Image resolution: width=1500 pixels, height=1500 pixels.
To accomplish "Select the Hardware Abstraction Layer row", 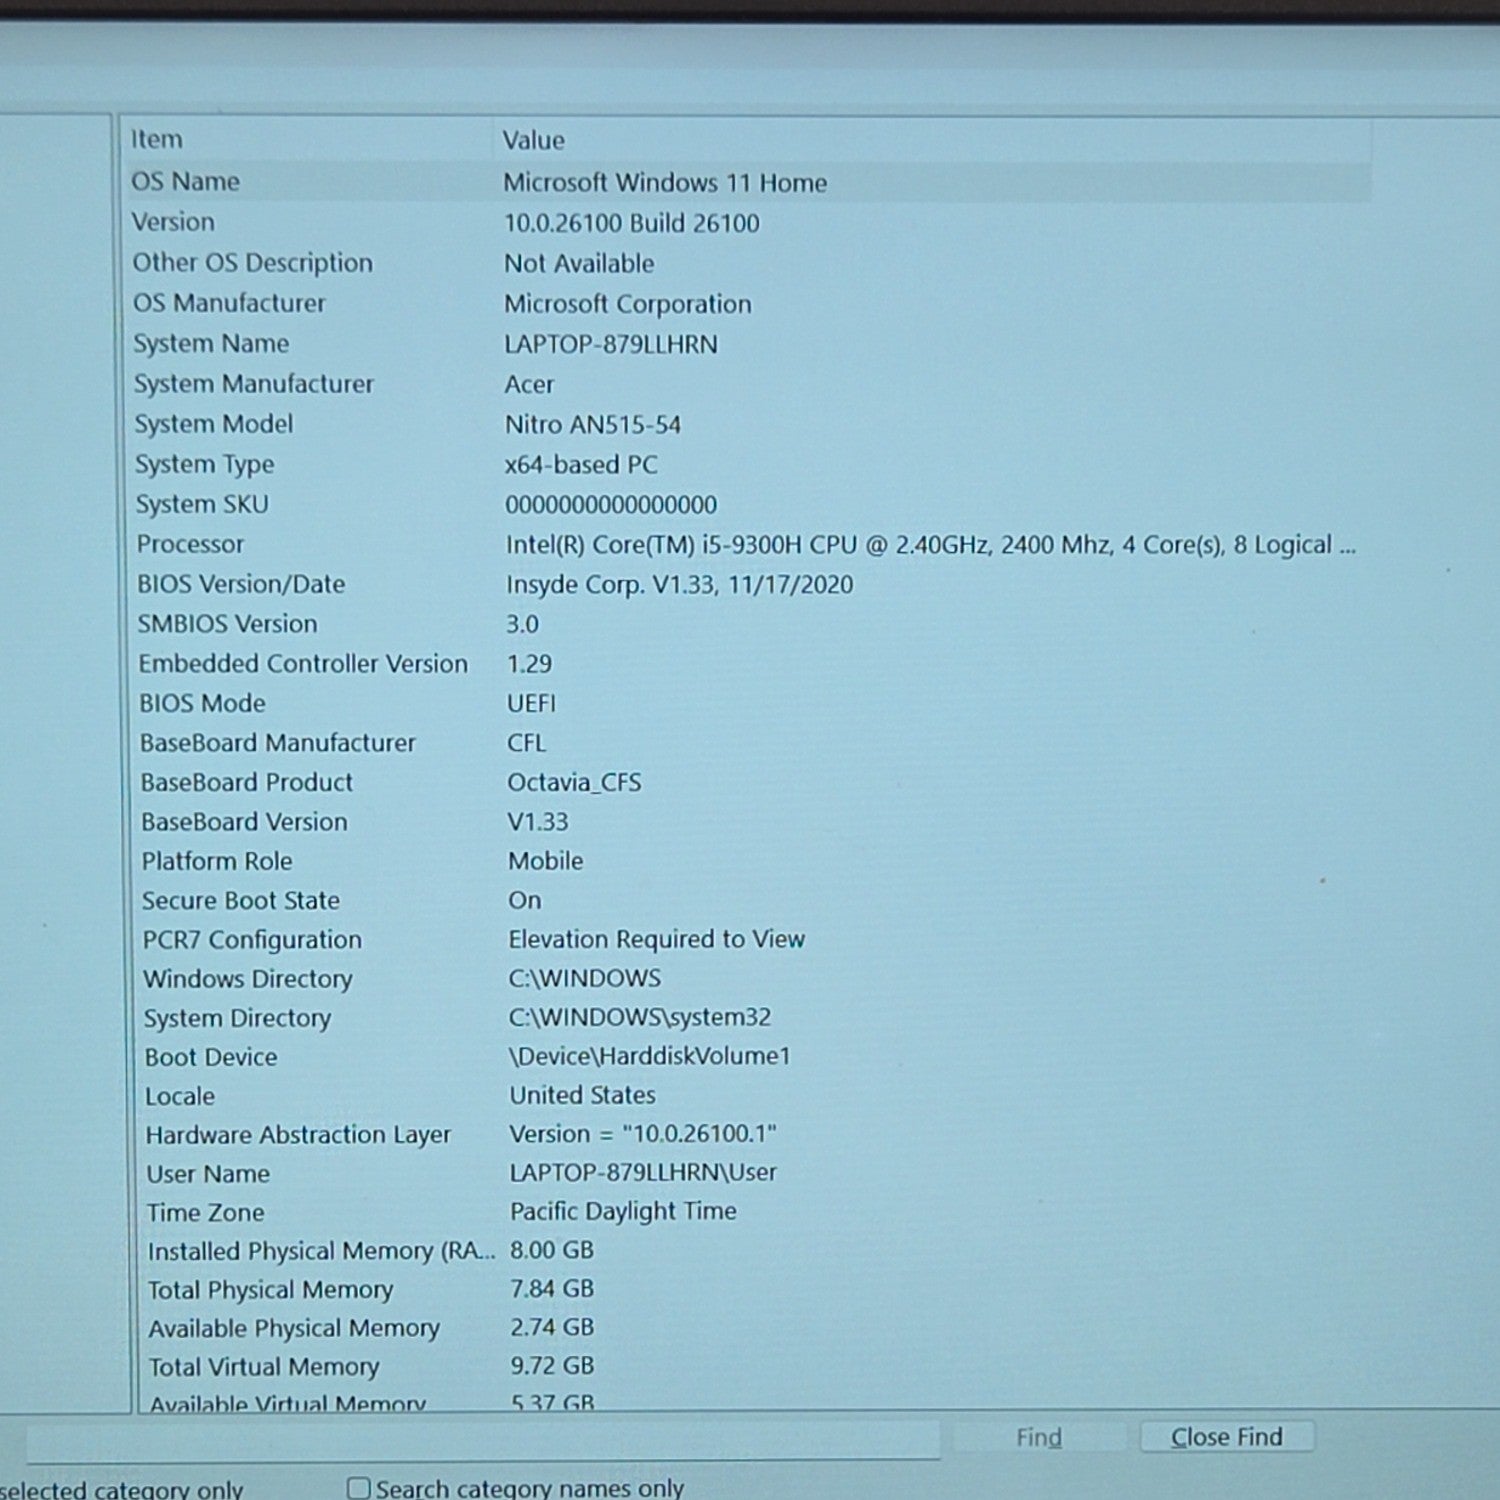I will 750,1134.
